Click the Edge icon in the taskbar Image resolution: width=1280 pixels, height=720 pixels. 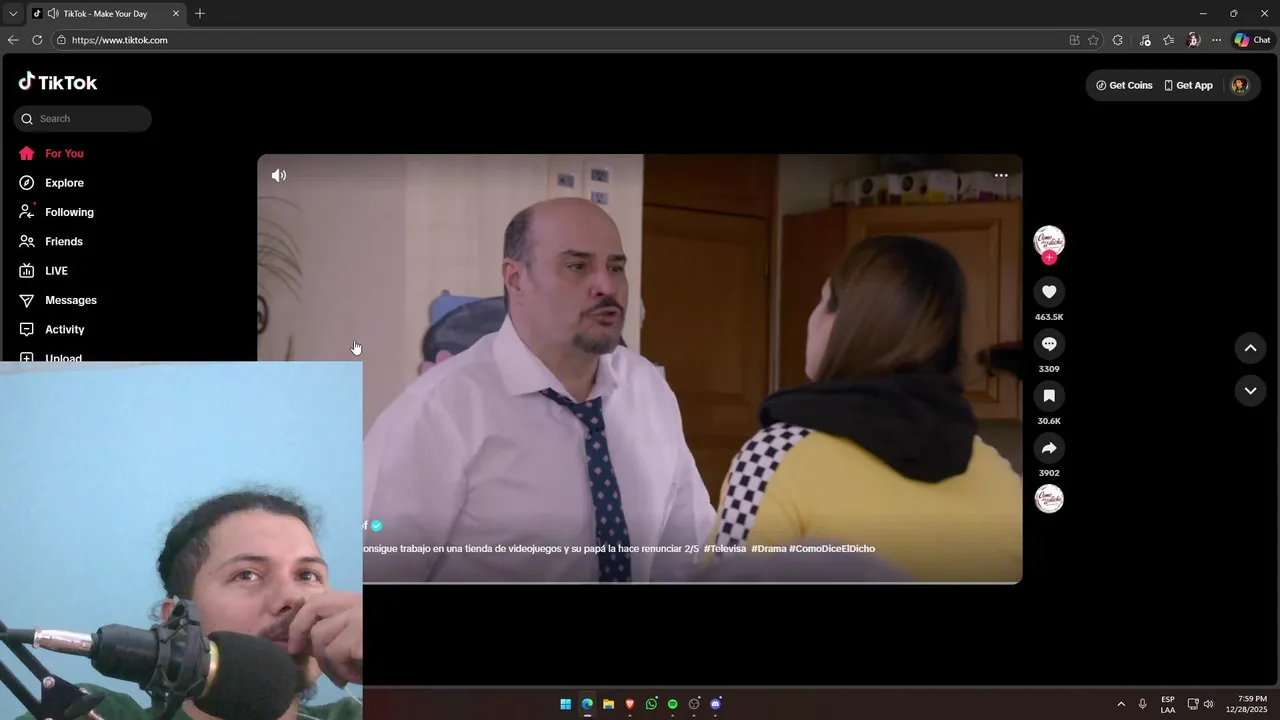[x=587, y=704]
